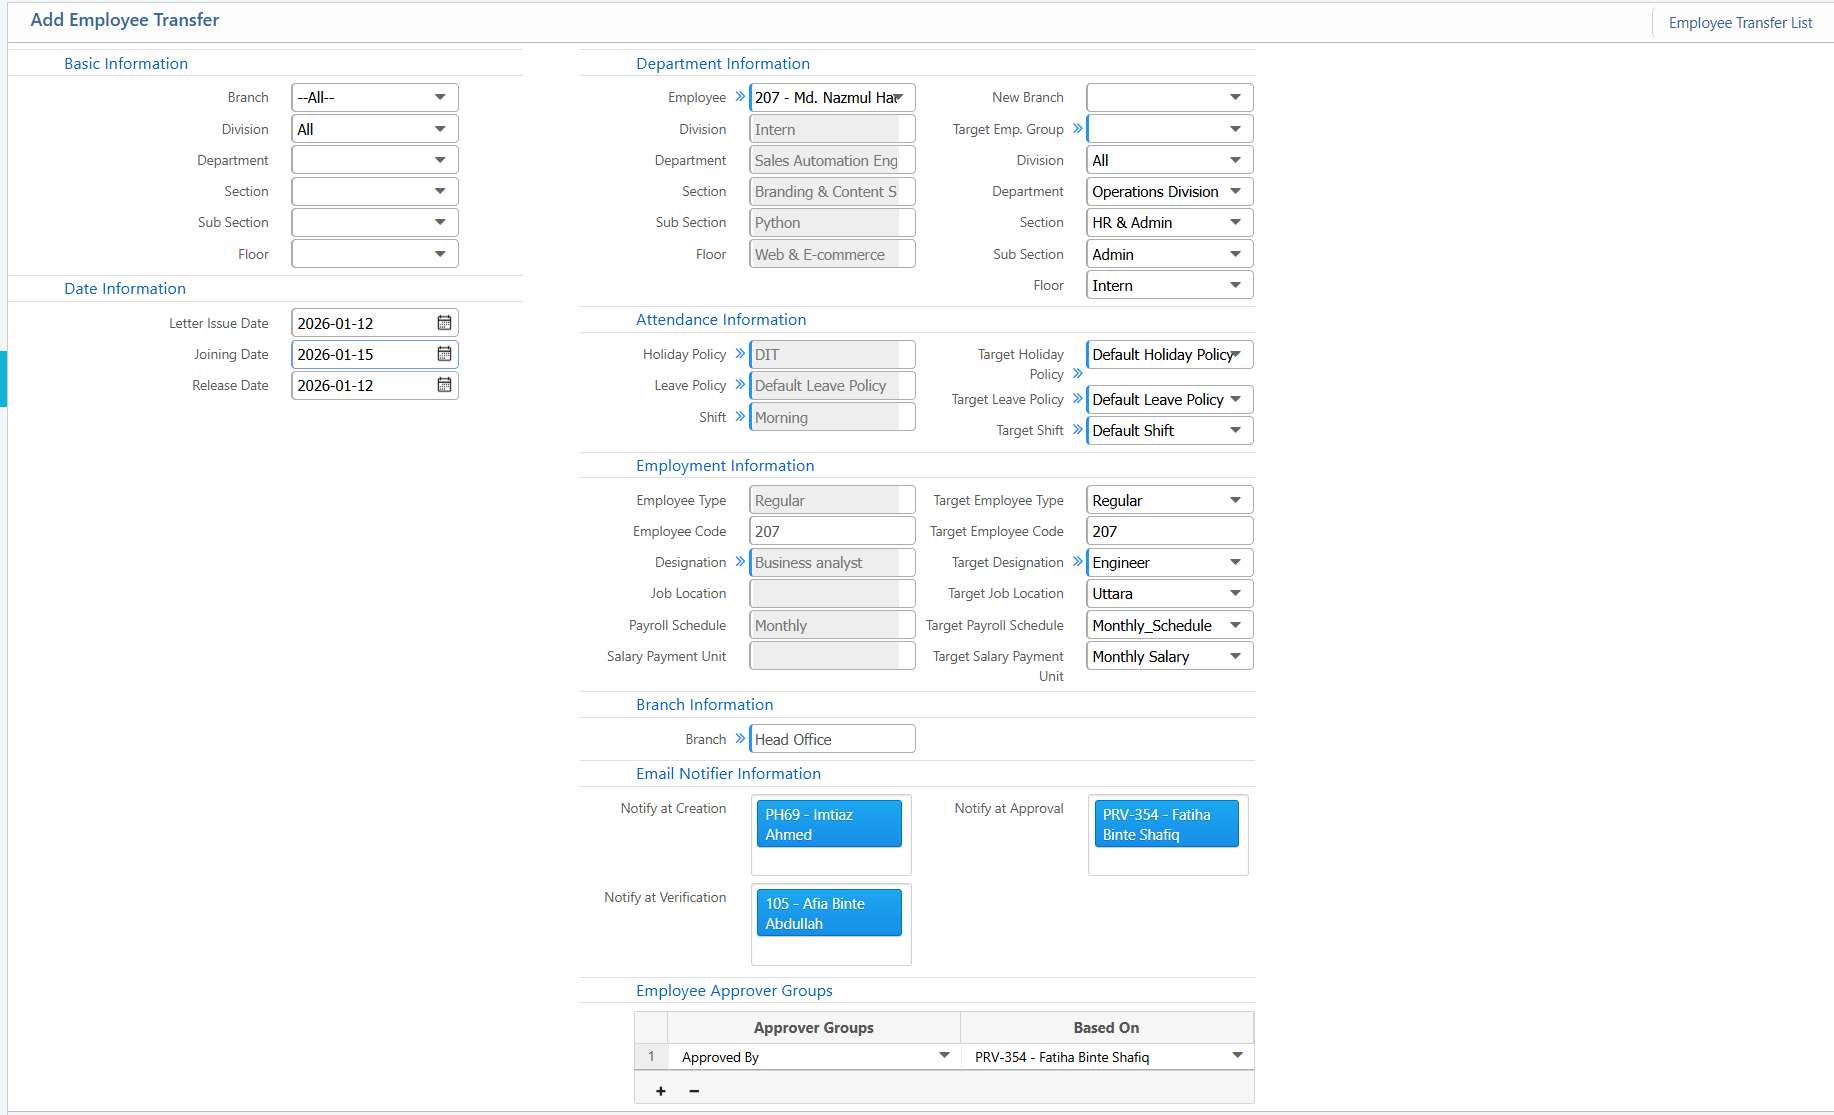This screenshot has width=1834, height=1115.
Task: Click the double-chevron icon beside Target Shift
Action: (x=1077, y=430)
